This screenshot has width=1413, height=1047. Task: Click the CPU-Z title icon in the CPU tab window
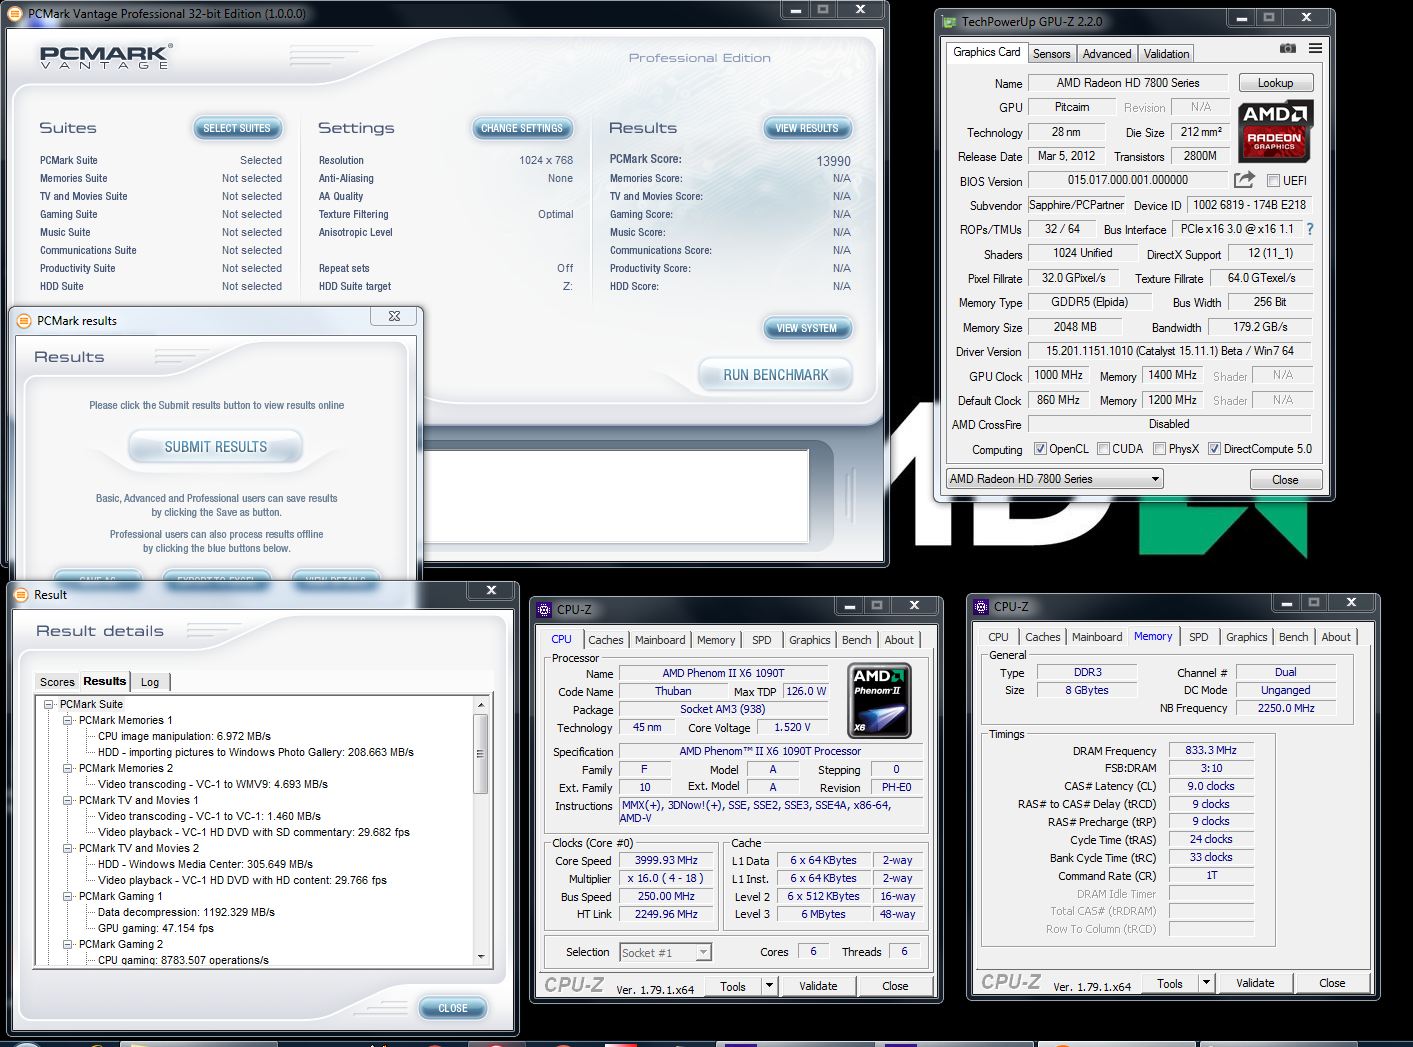(544, 609)
